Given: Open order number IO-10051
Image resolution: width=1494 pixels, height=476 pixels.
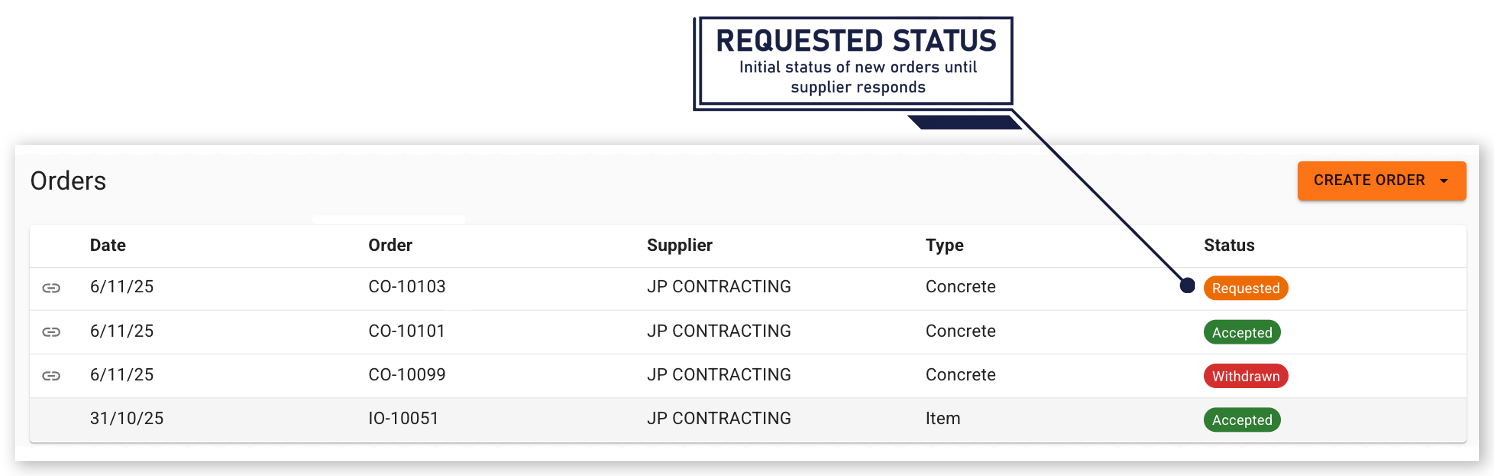Looking at the screenshot, I should click(403, 419).
